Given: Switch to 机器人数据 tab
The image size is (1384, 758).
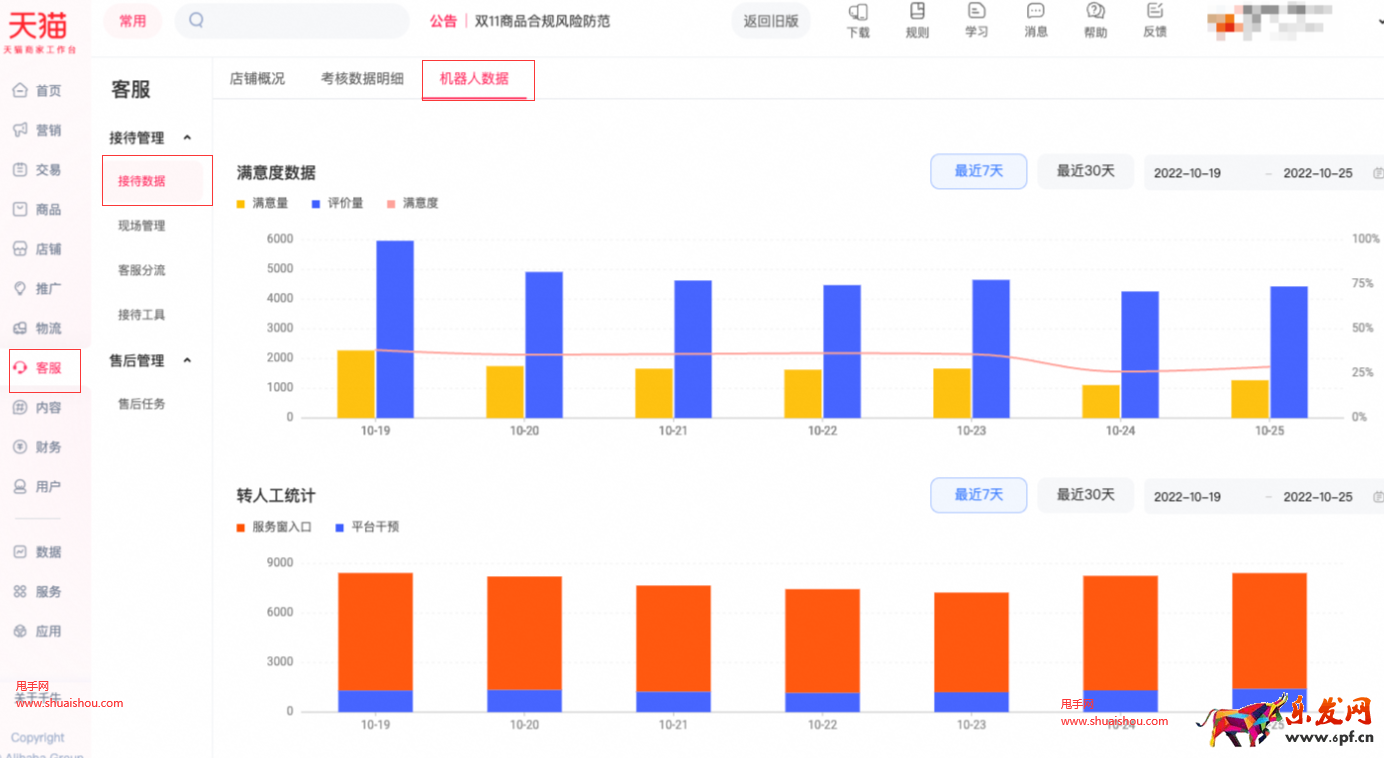Looking at the screenshot, I should click(474, 78).
